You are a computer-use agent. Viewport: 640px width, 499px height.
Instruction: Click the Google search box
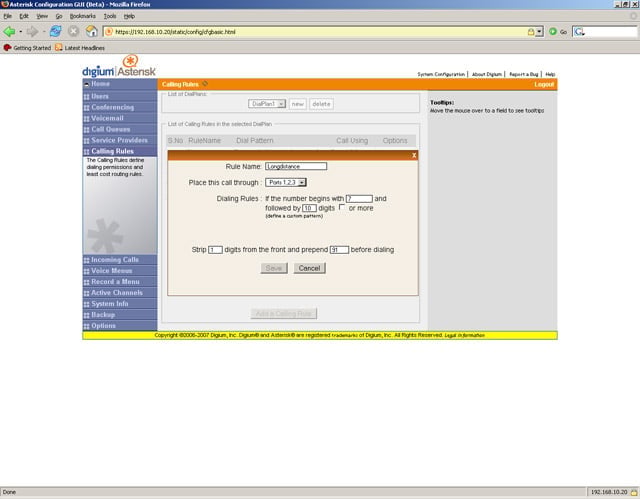click(605, 32)
